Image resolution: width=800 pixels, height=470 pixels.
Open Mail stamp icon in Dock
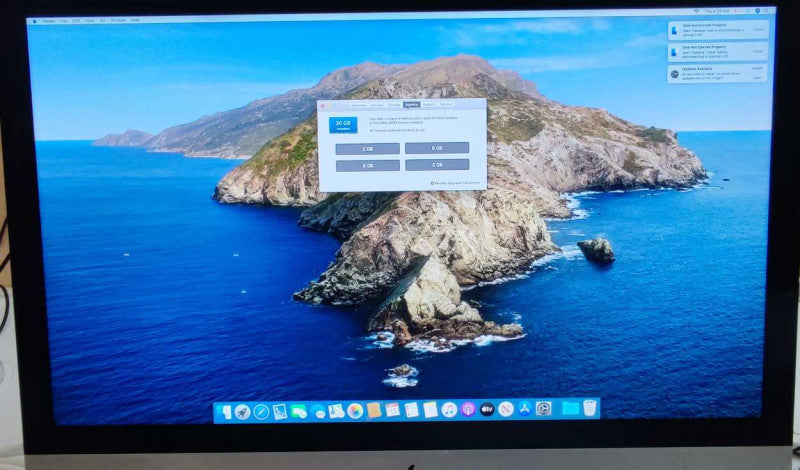280,411
